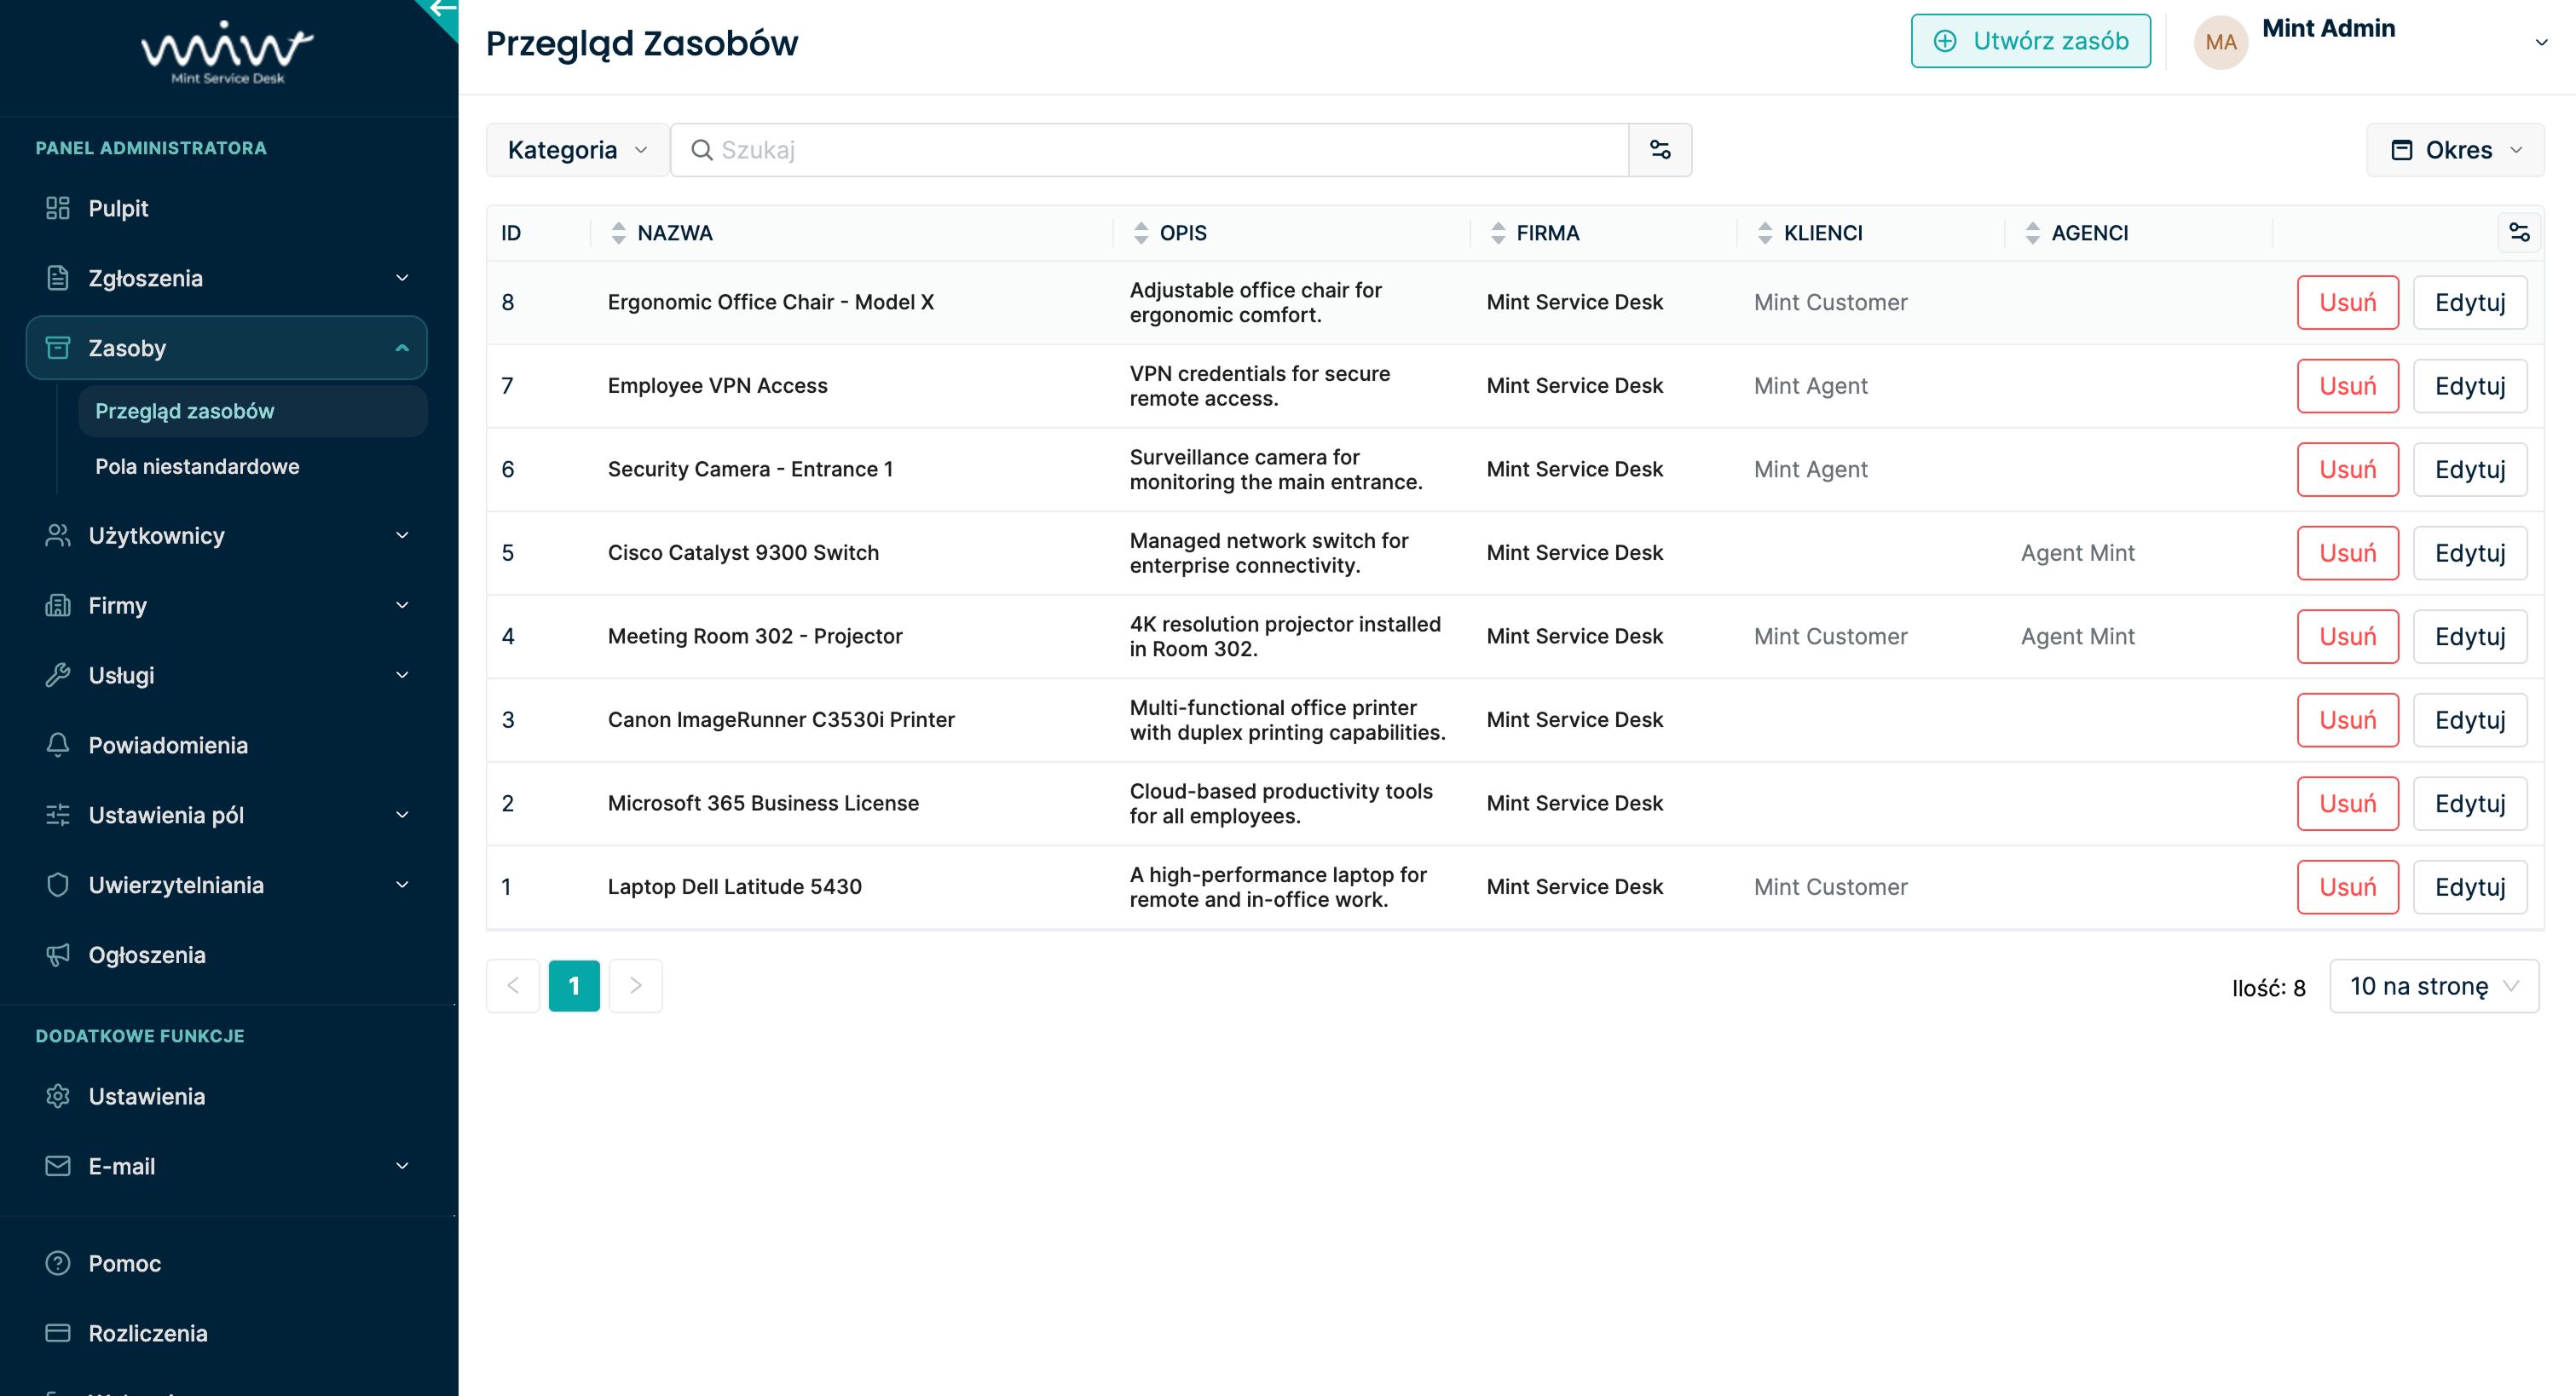
Task: Sort table by NAZWA column arrows
Action: tap(618, 233)
